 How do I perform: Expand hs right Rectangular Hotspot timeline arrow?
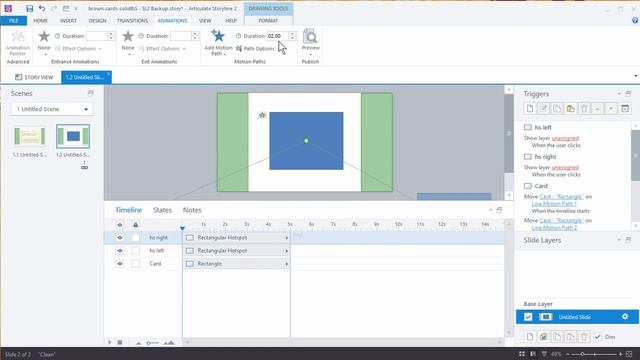[x=287, y=238]
